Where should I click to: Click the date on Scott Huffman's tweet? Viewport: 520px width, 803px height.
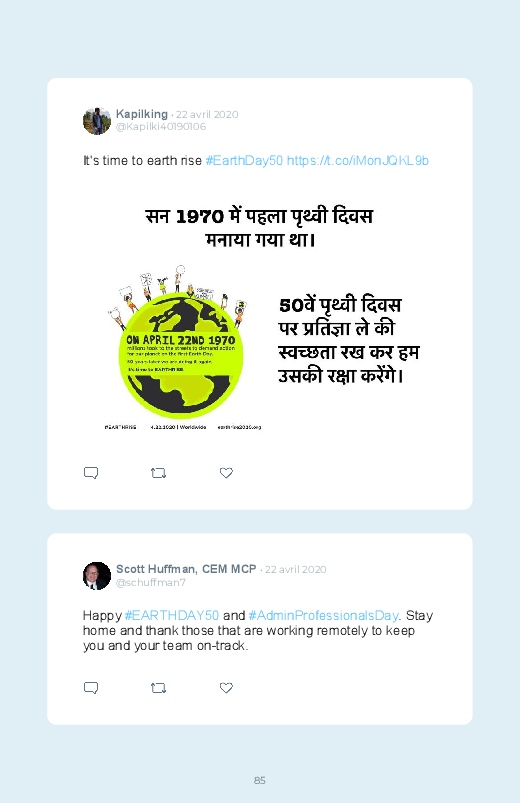[x=296, y=569]
